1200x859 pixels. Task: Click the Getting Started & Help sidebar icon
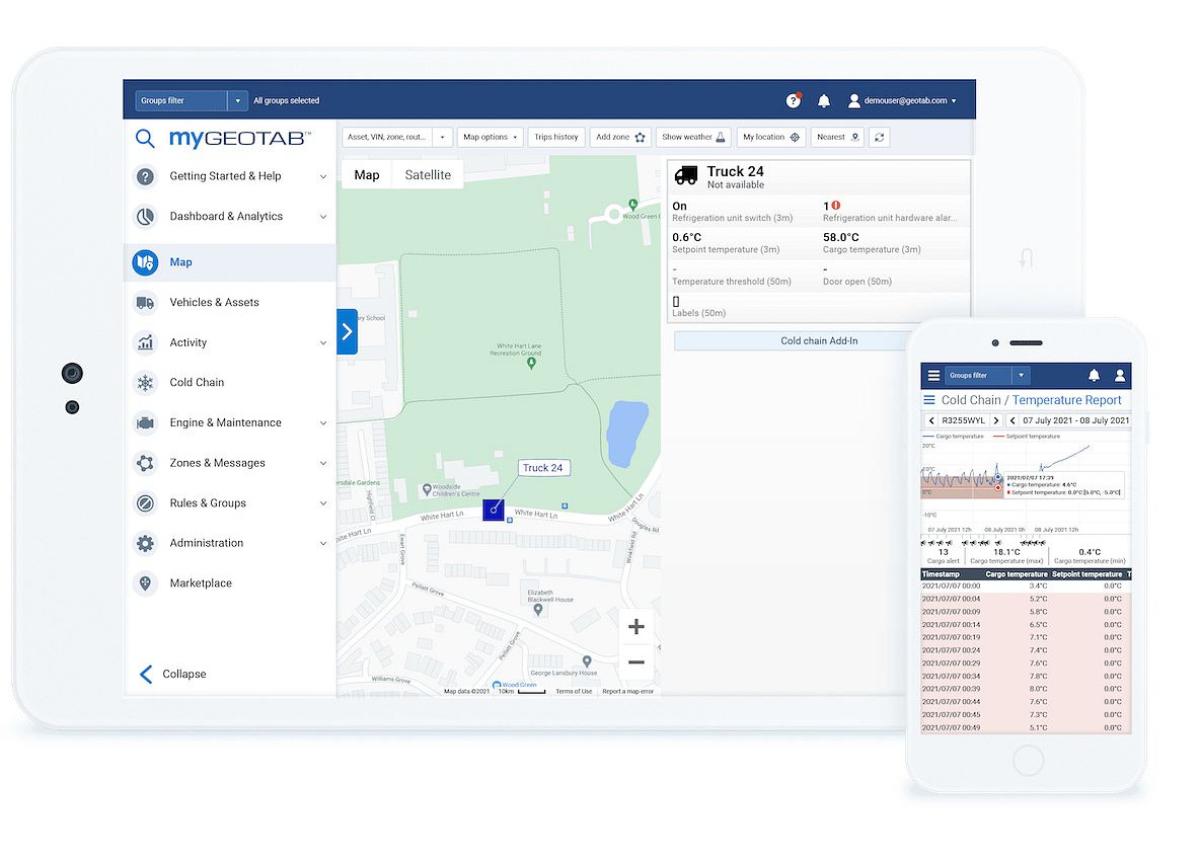click(145, 176)
